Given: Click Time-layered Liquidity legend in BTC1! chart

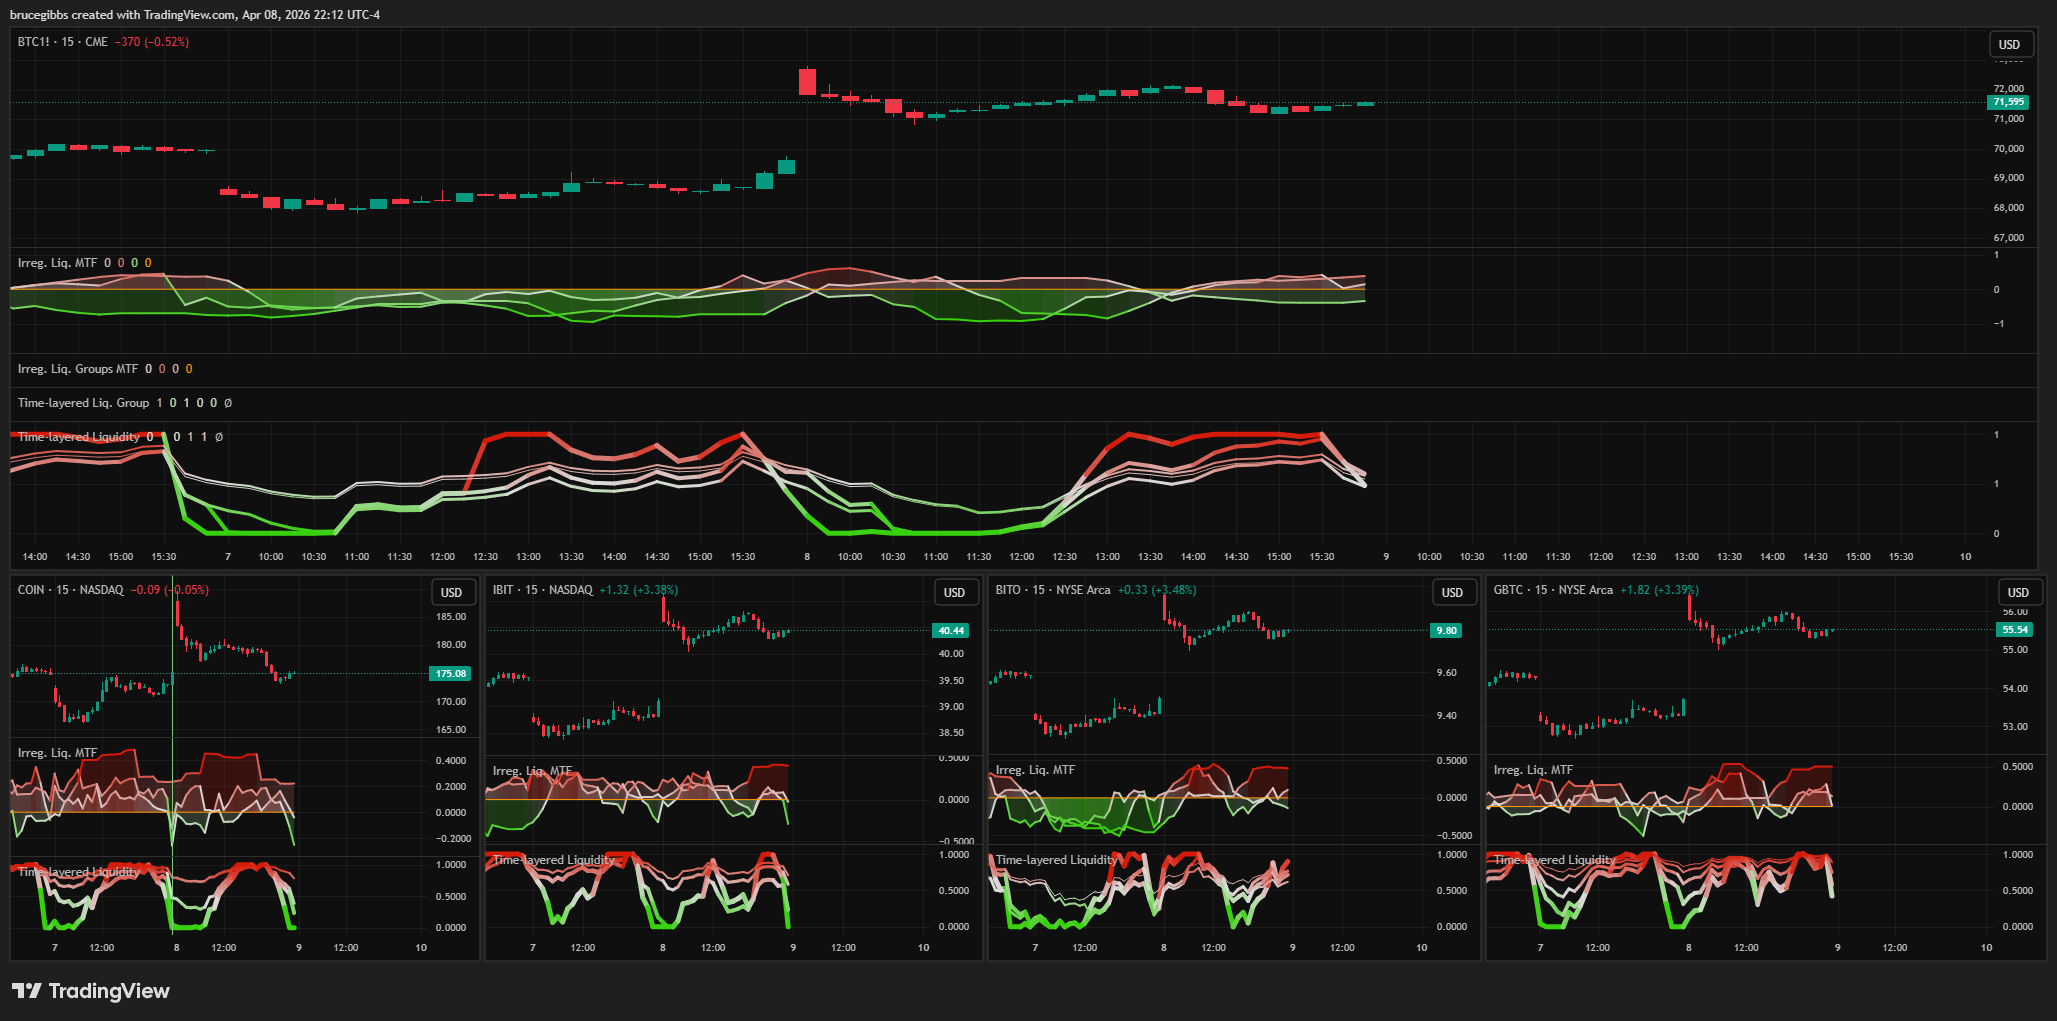Looking at the screenshot, I should pyautogui.click(x=78, y=437).
